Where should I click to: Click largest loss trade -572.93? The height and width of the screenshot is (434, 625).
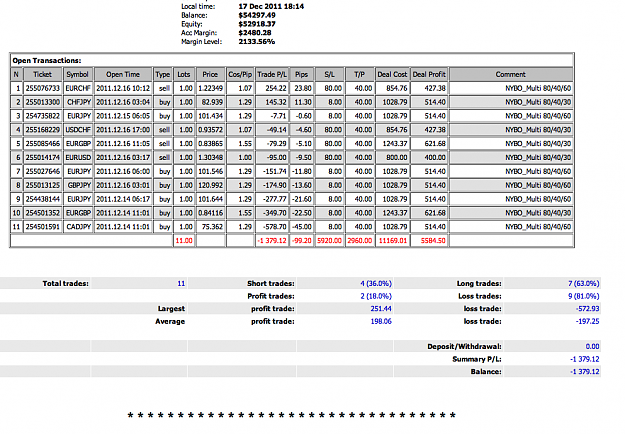click(x=588, y=308)
